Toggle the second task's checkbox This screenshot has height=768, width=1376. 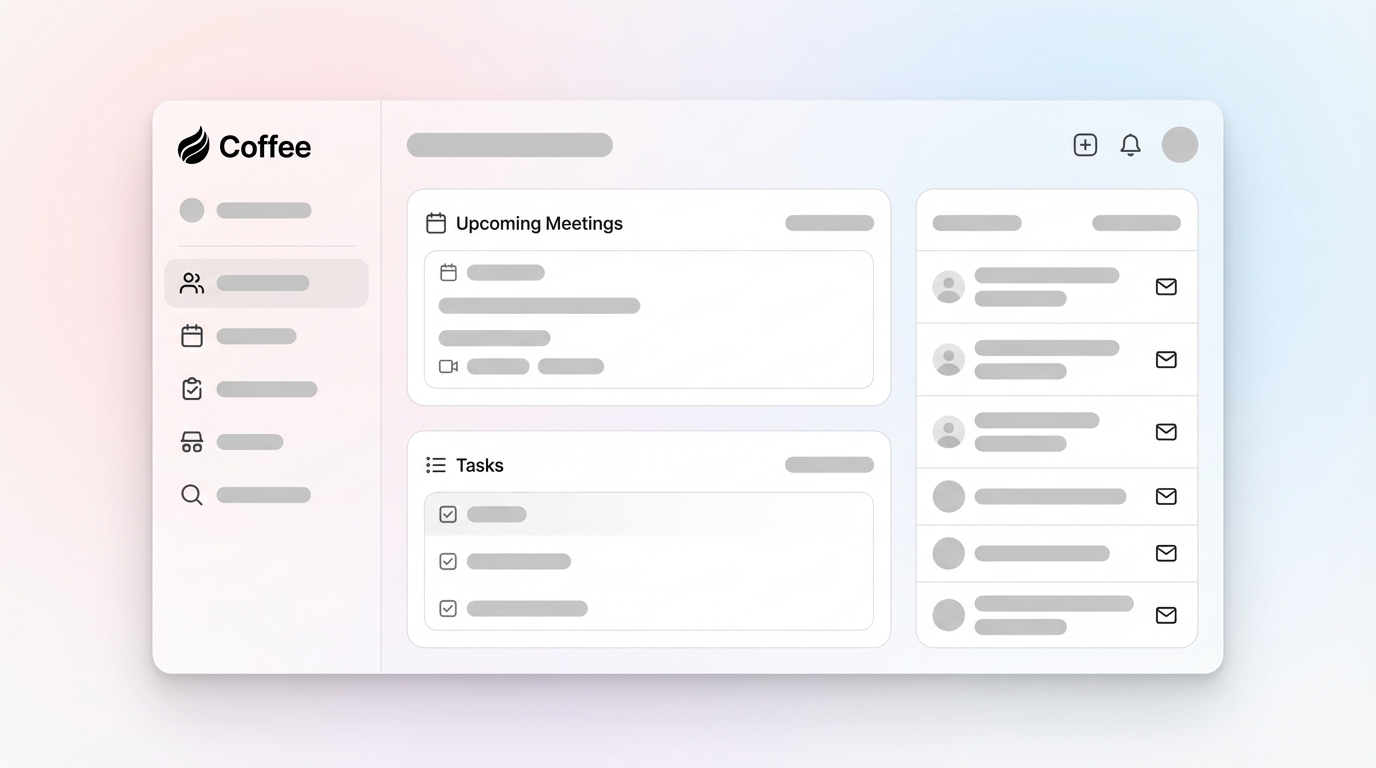tap(447, 561)
